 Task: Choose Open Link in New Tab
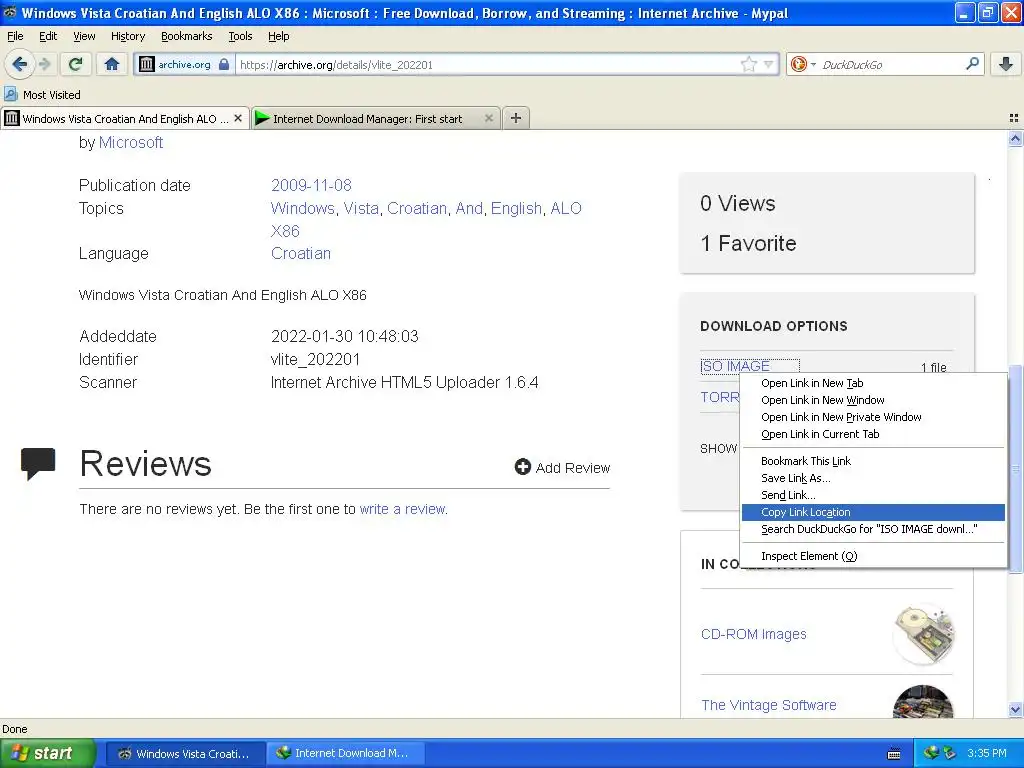pos(873,383)
